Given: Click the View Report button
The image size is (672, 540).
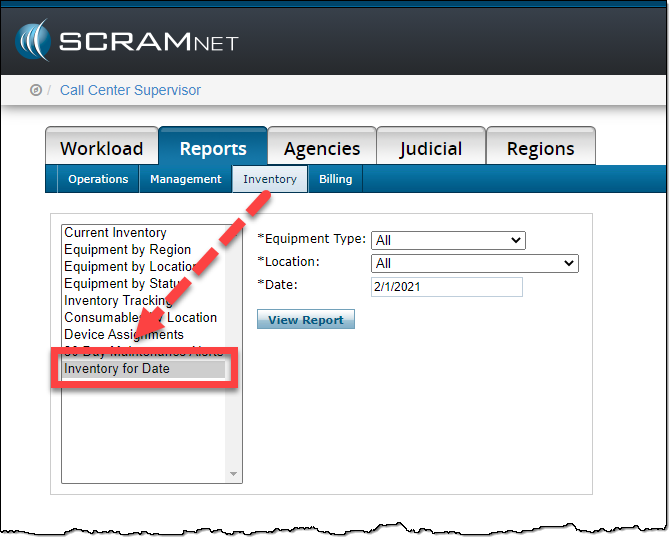Looking at the screenshot, I should (306, 319).
